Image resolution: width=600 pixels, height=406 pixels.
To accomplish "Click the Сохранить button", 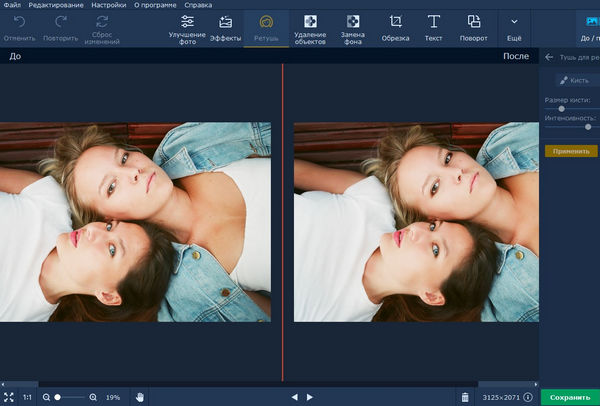I will pos(569,397).
